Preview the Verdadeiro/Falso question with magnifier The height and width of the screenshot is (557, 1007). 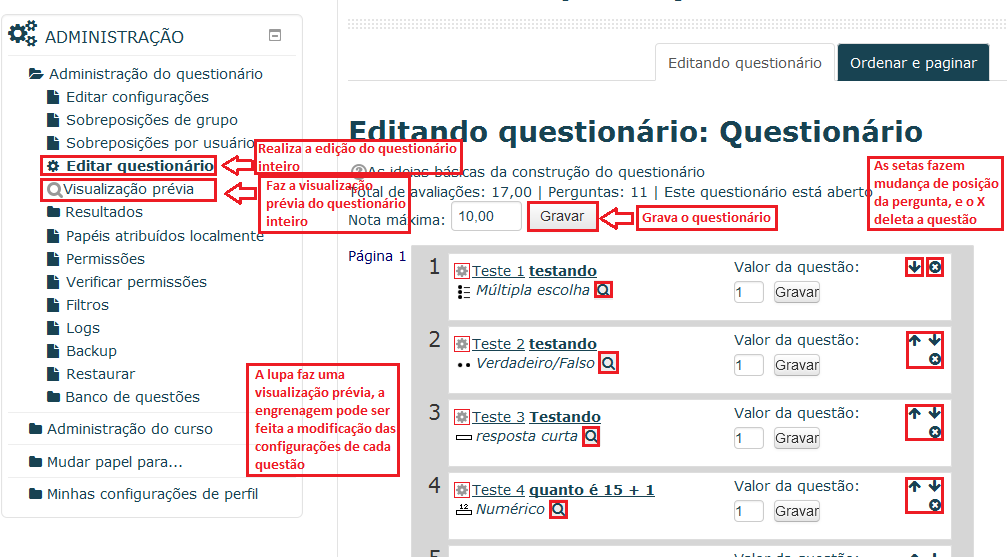pyautogui.click(x=608, y=363)
